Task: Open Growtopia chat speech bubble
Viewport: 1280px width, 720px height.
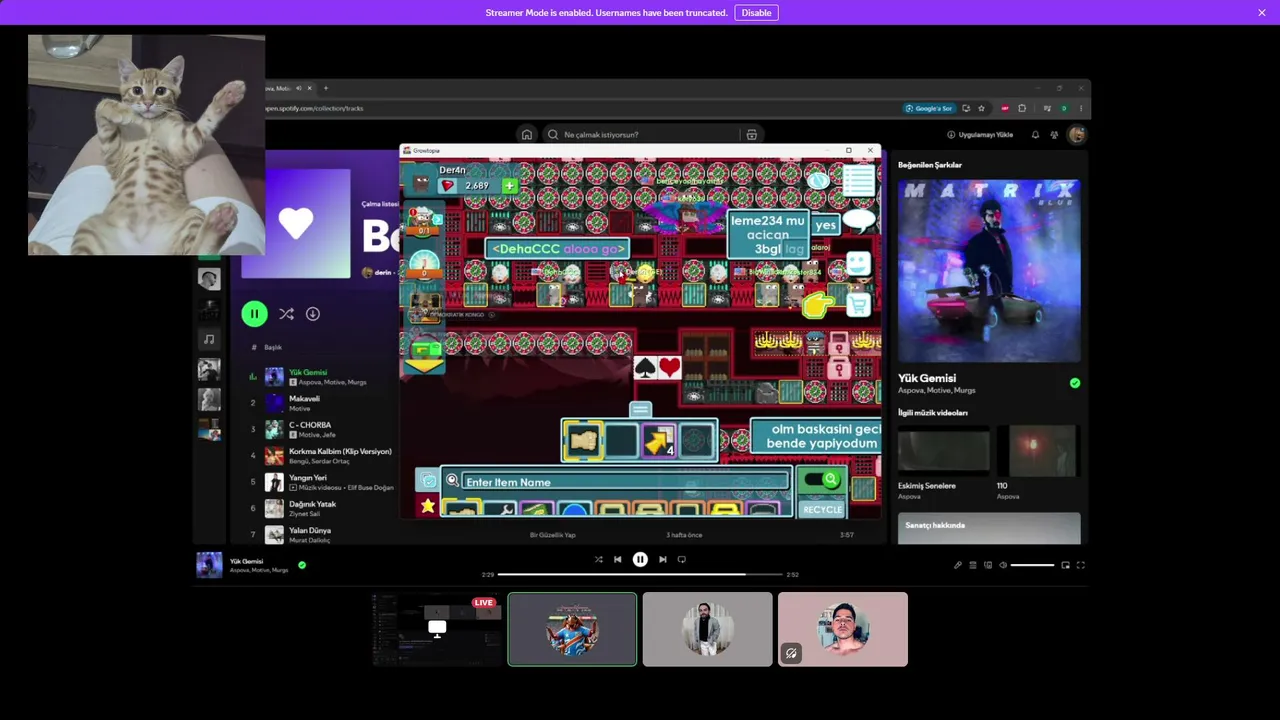Action: [x=858, y=220]
